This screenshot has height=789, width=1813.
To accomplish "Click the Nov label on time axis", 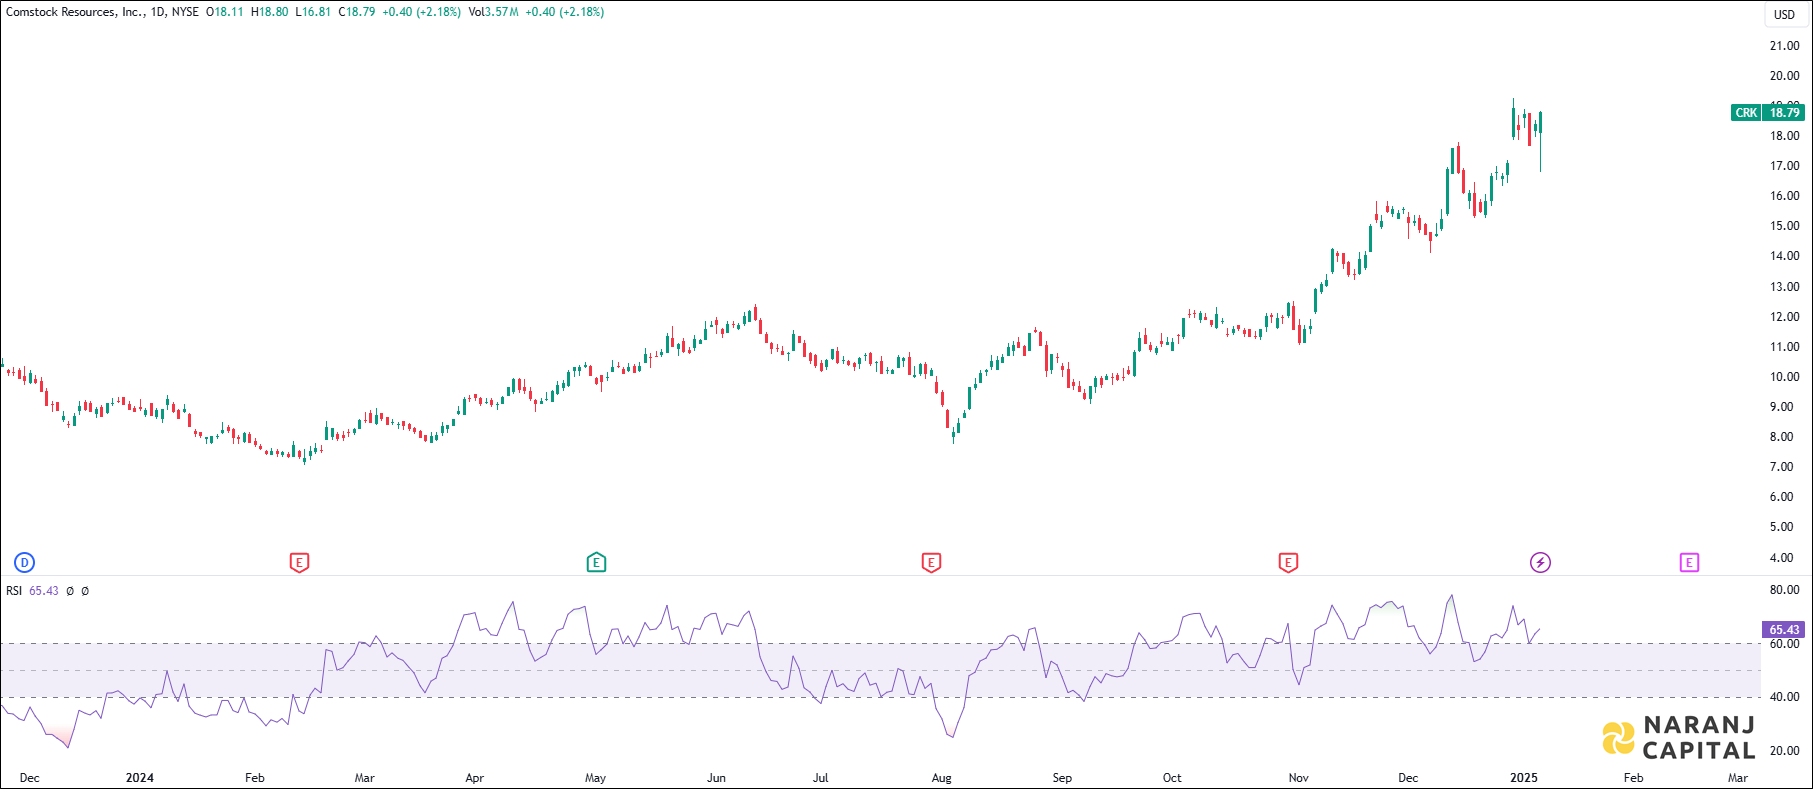I will pyautogui.click(x=1299, y=778).
